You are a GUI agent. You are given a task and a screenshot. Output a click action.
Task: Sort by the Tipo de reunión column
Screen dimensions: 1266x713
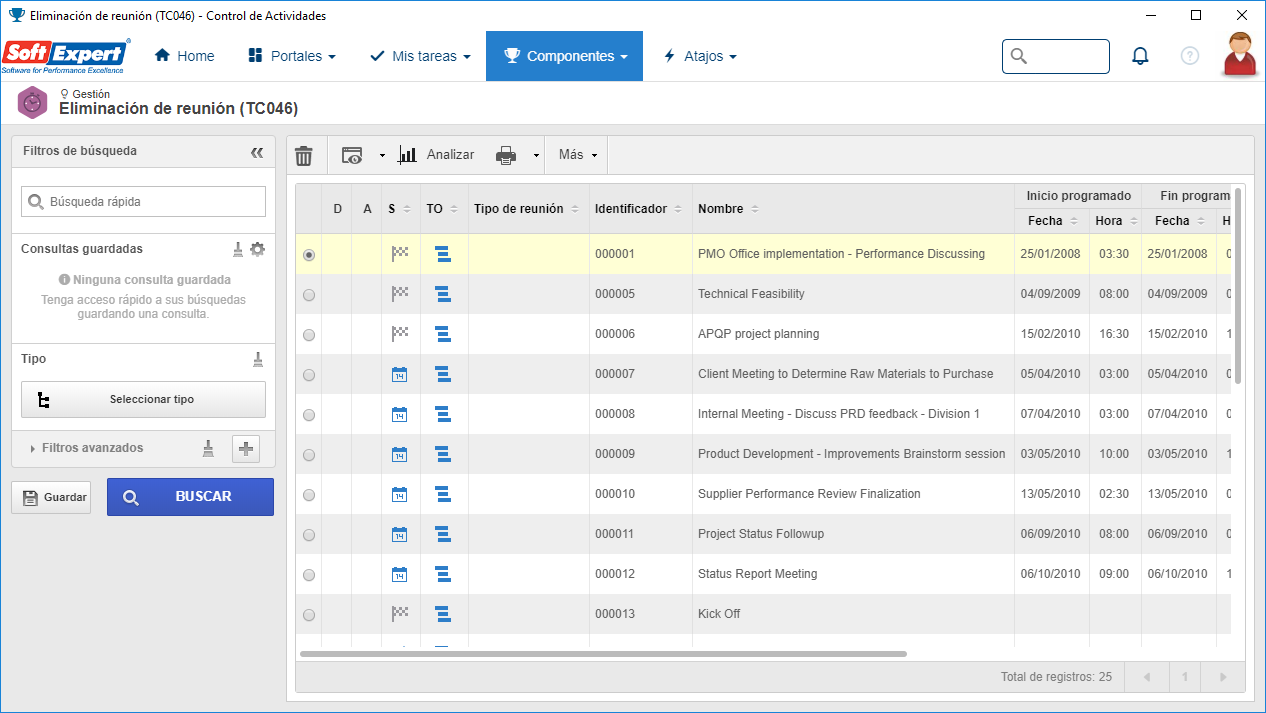tap(527, 209)
